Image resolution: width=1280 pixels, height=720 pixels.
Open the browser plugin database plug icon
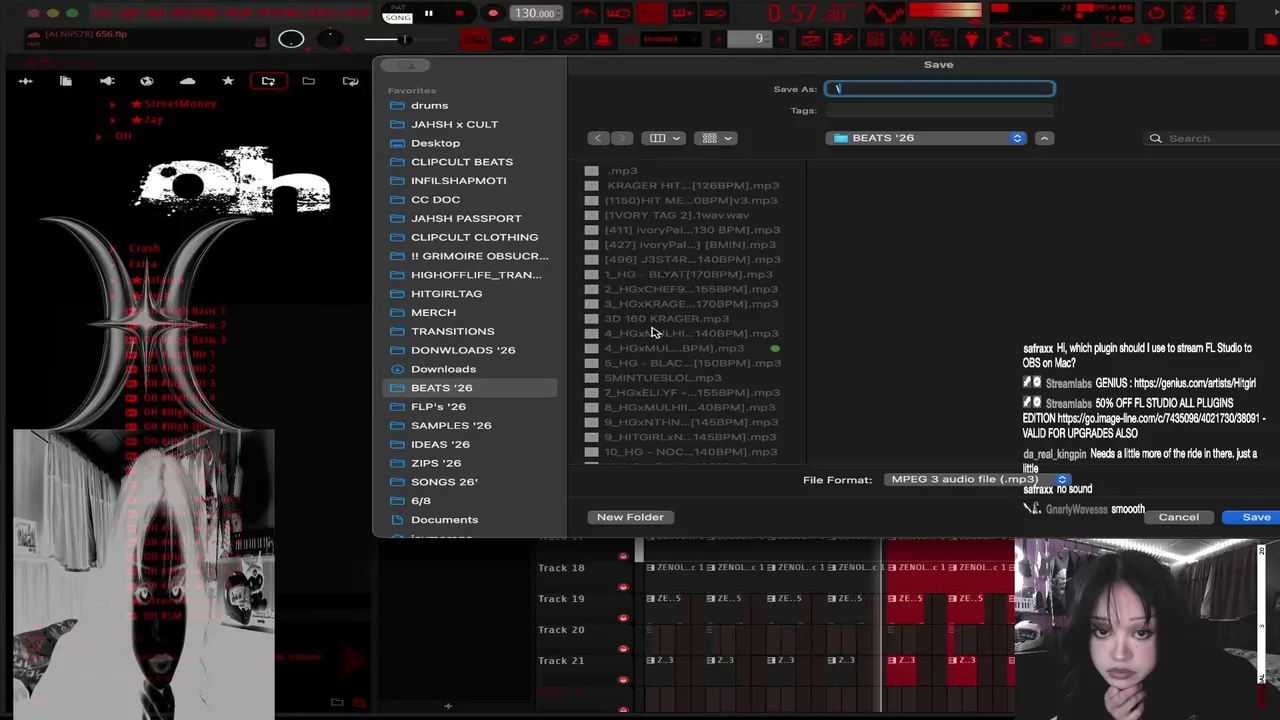click(x=107, y=81)
